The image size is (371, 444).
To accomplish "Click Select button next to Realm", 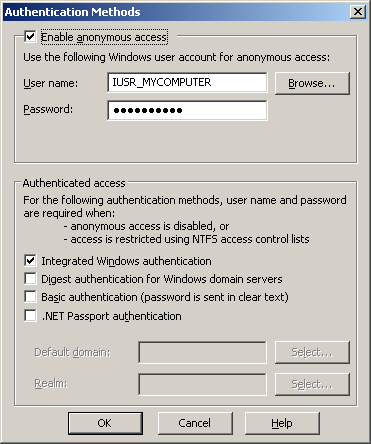I will click(x=312, y=384).
